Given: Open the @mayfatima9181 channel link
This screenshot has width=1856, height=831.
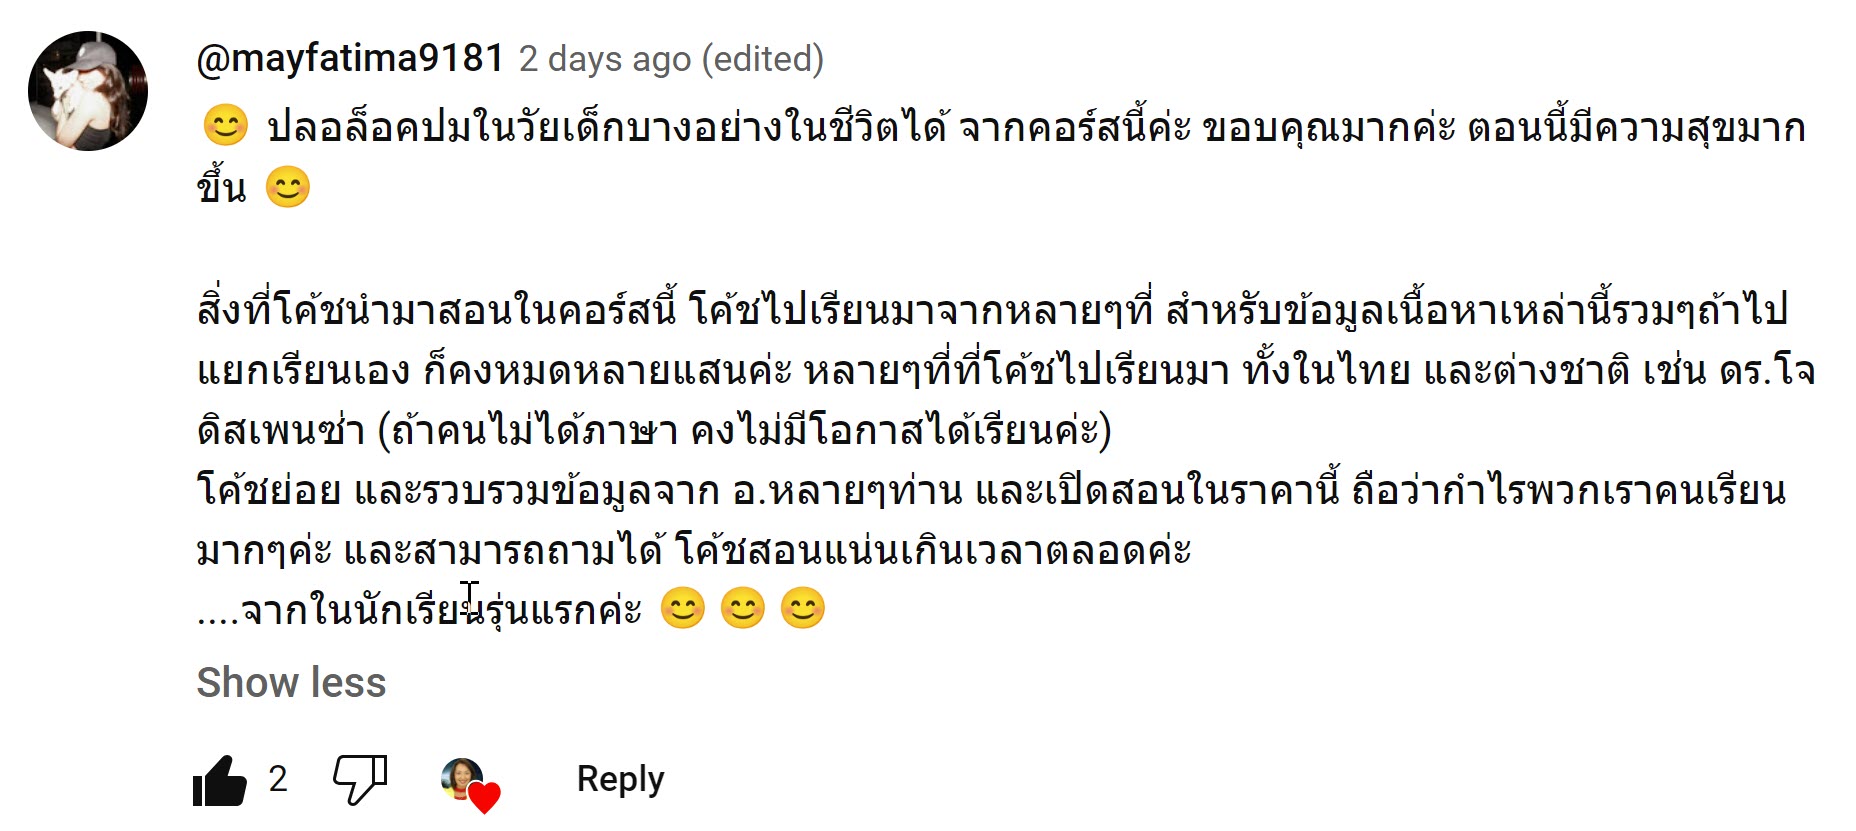Looking at the screenshot, I should coord(350,58).
